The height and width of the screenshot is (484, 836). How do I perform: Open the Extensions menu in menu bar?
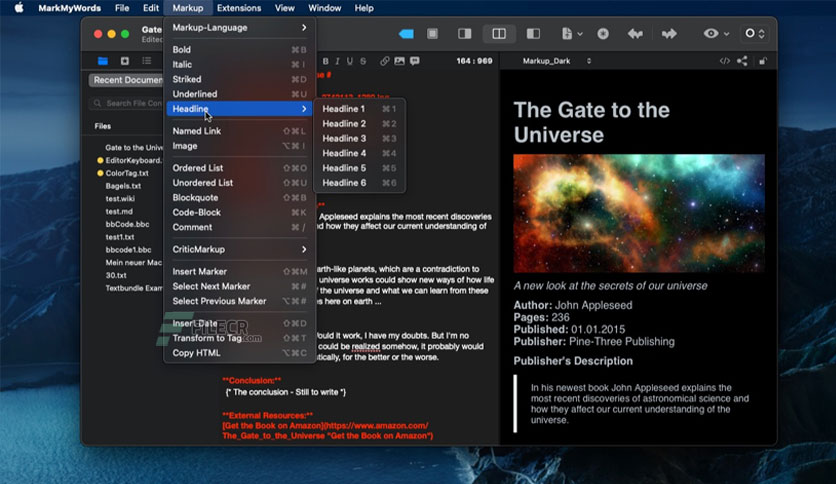[x=239, y=8]
